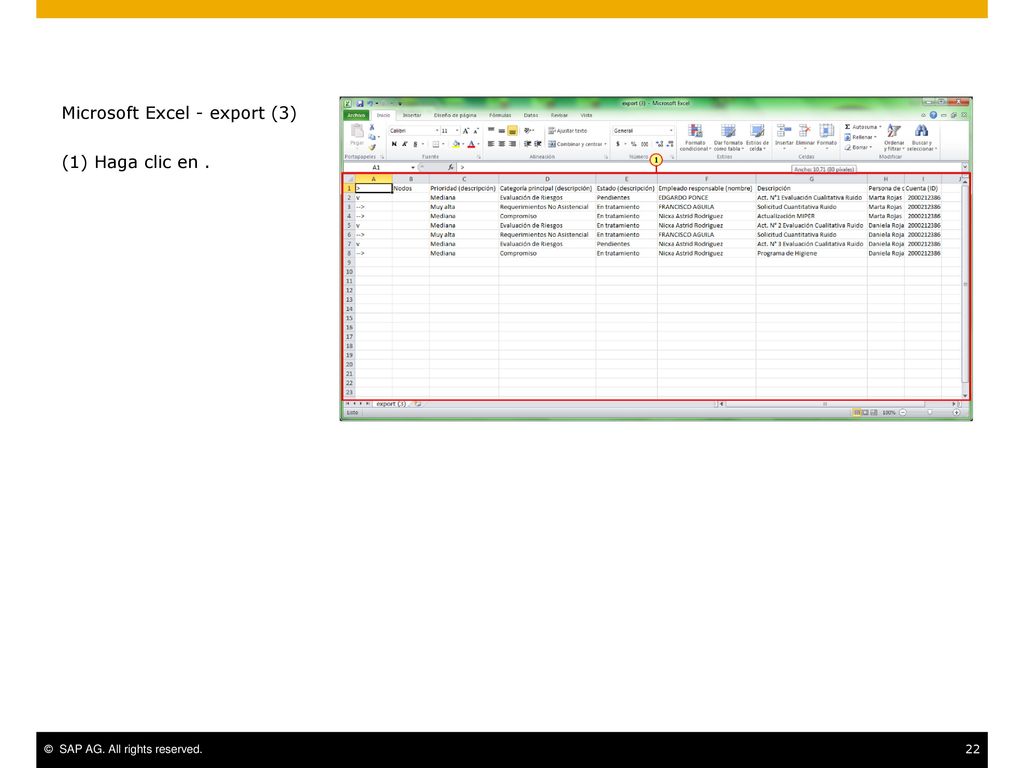The image size is (1024, 768).
Task: Insert function with fx button
Action: (451, 167)
